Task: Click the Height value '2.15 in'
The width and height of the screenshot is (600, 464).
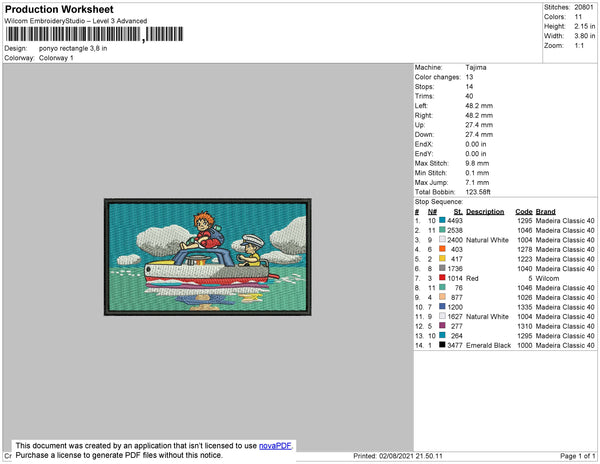Action: click(584, 26)
